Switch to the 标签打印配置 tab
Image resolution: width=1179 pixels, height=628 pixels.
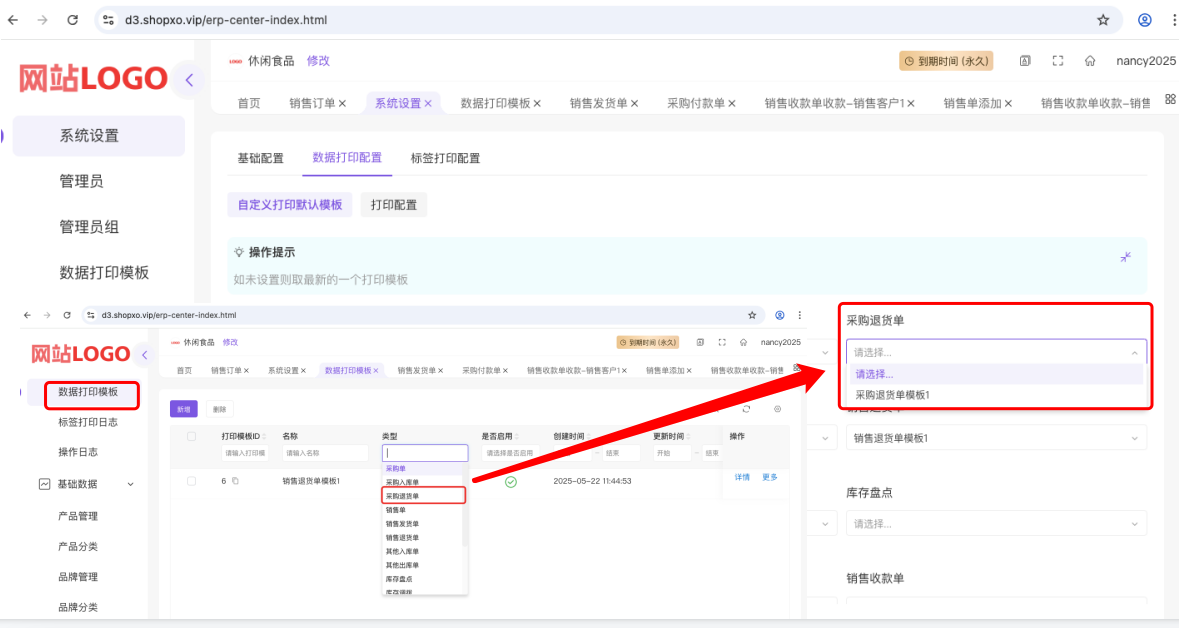pos(445,158)
